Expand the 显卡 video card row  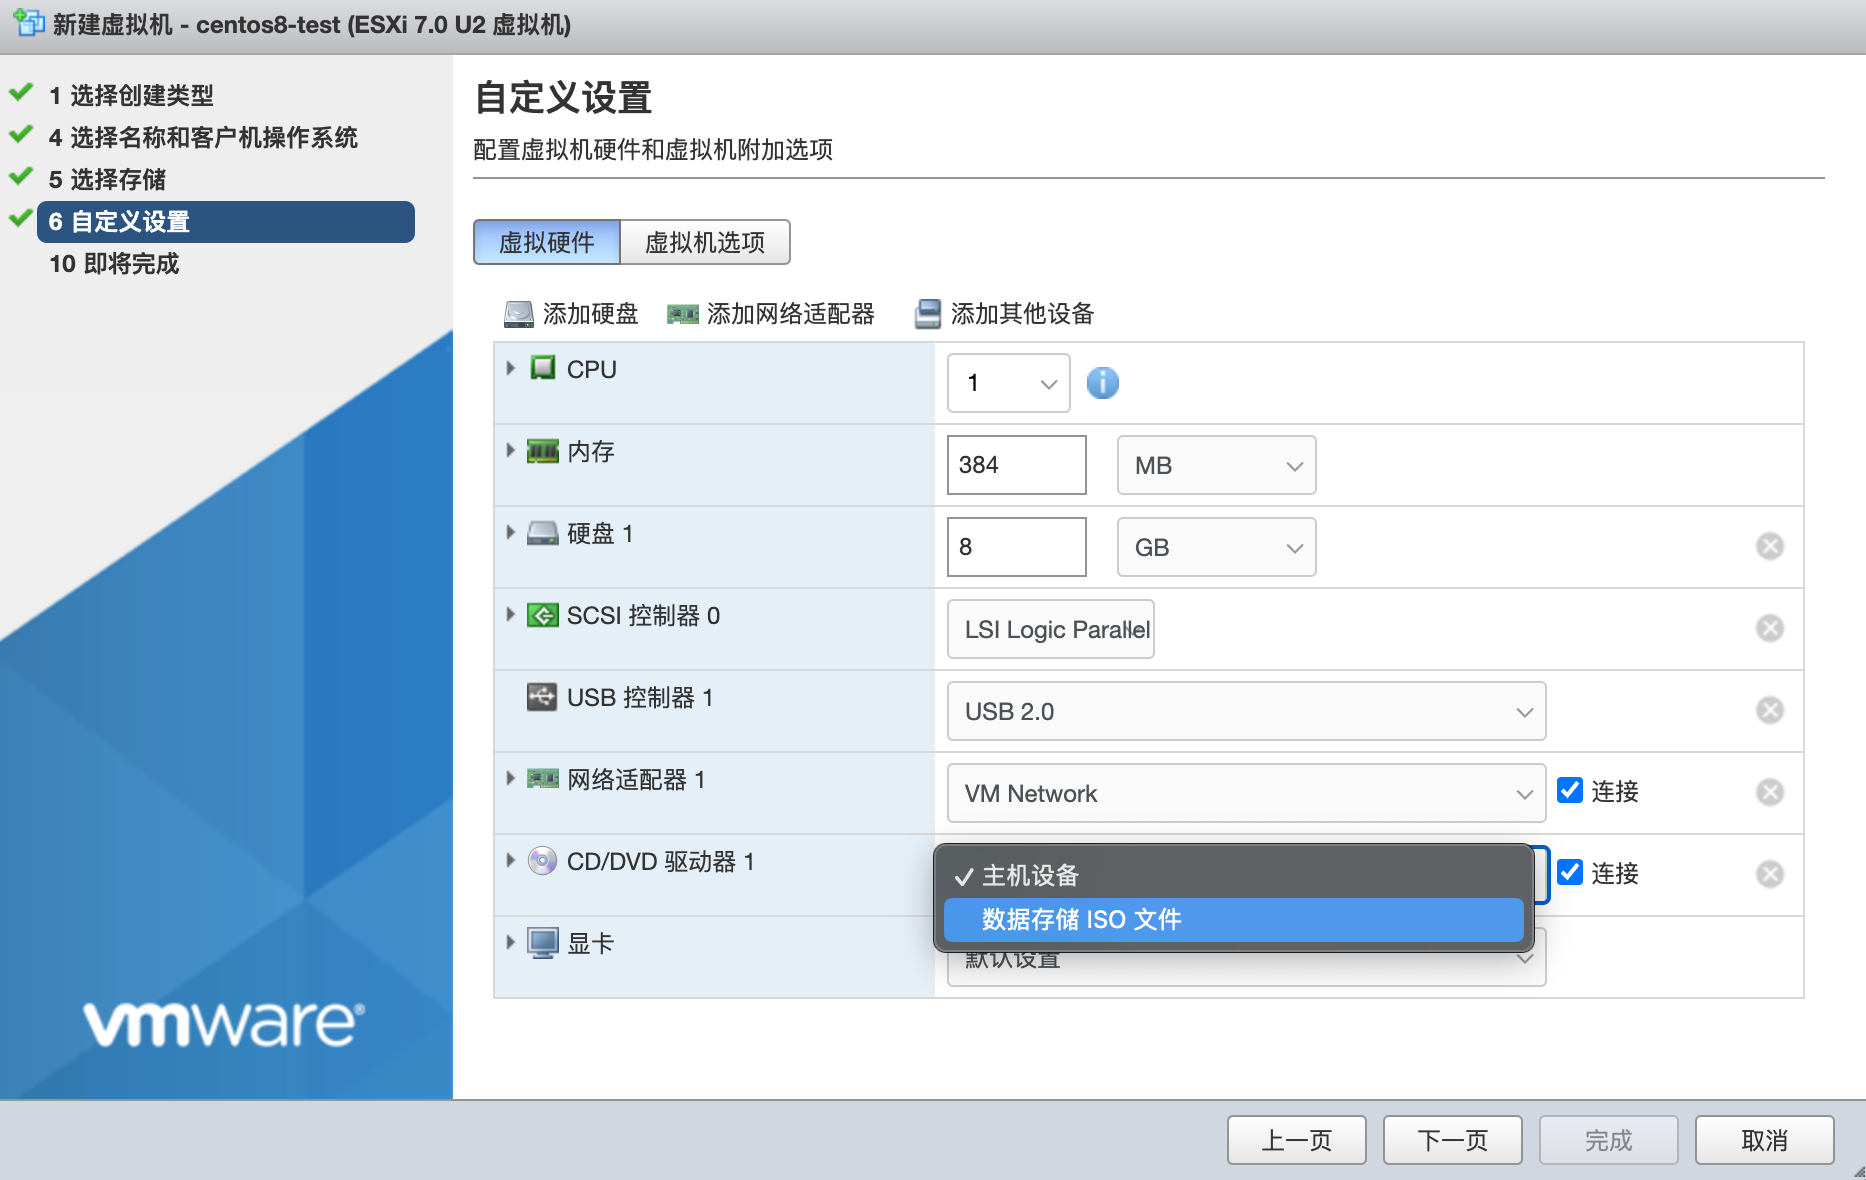(510, 942)
